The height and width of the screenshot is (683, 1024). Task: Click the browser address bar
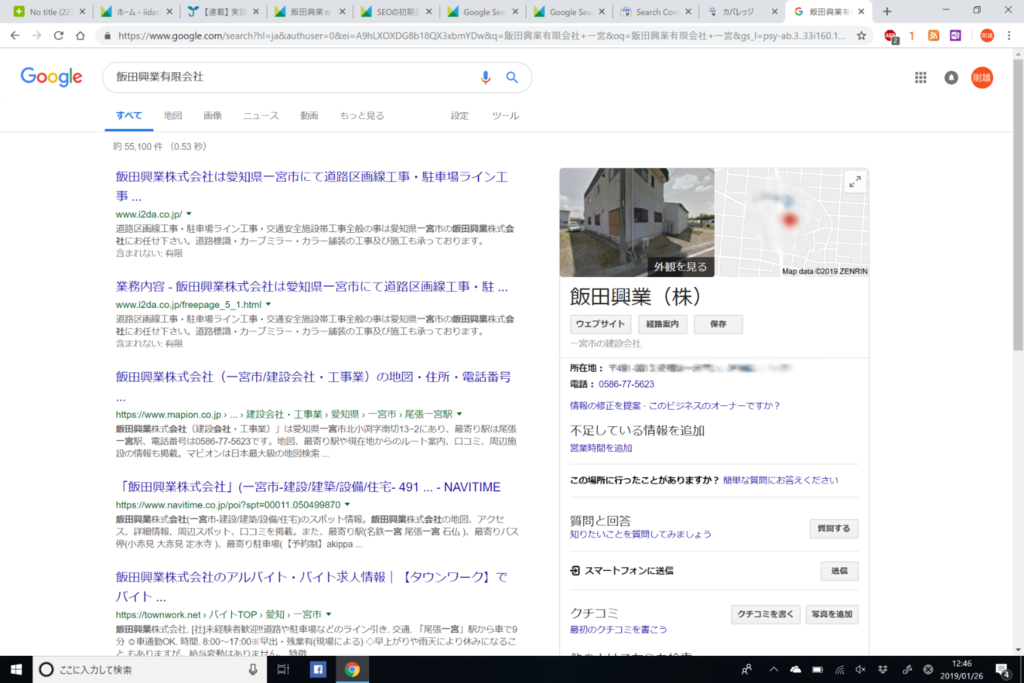tap(482, 36)
